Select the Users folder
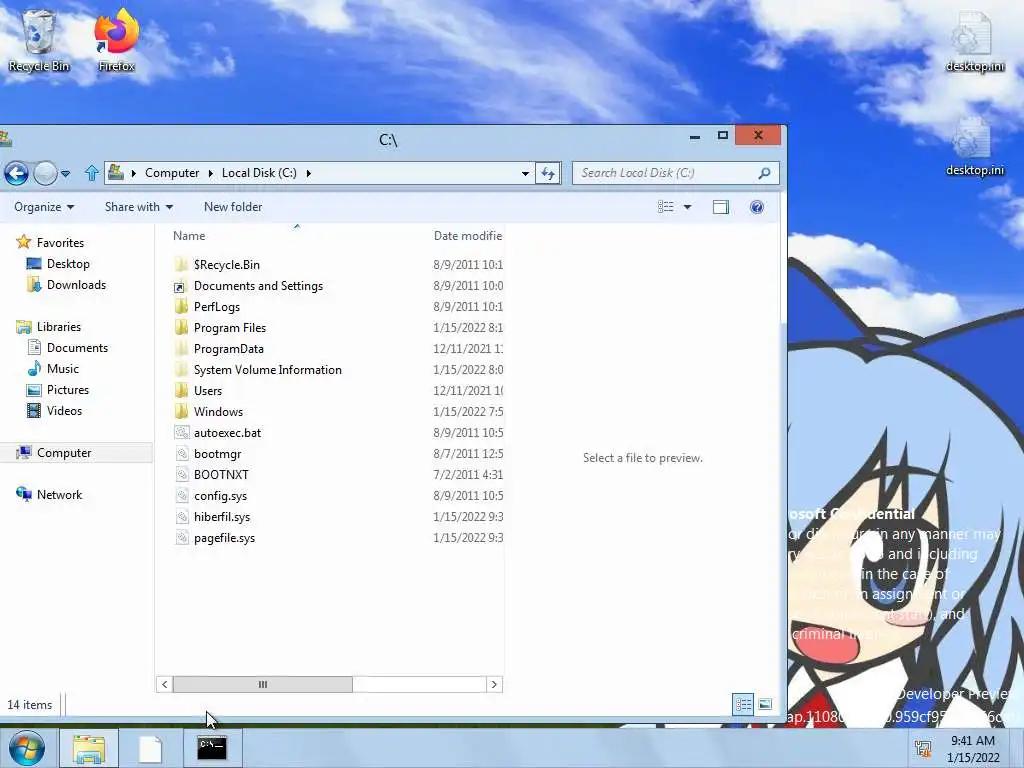 pos(208,391)
